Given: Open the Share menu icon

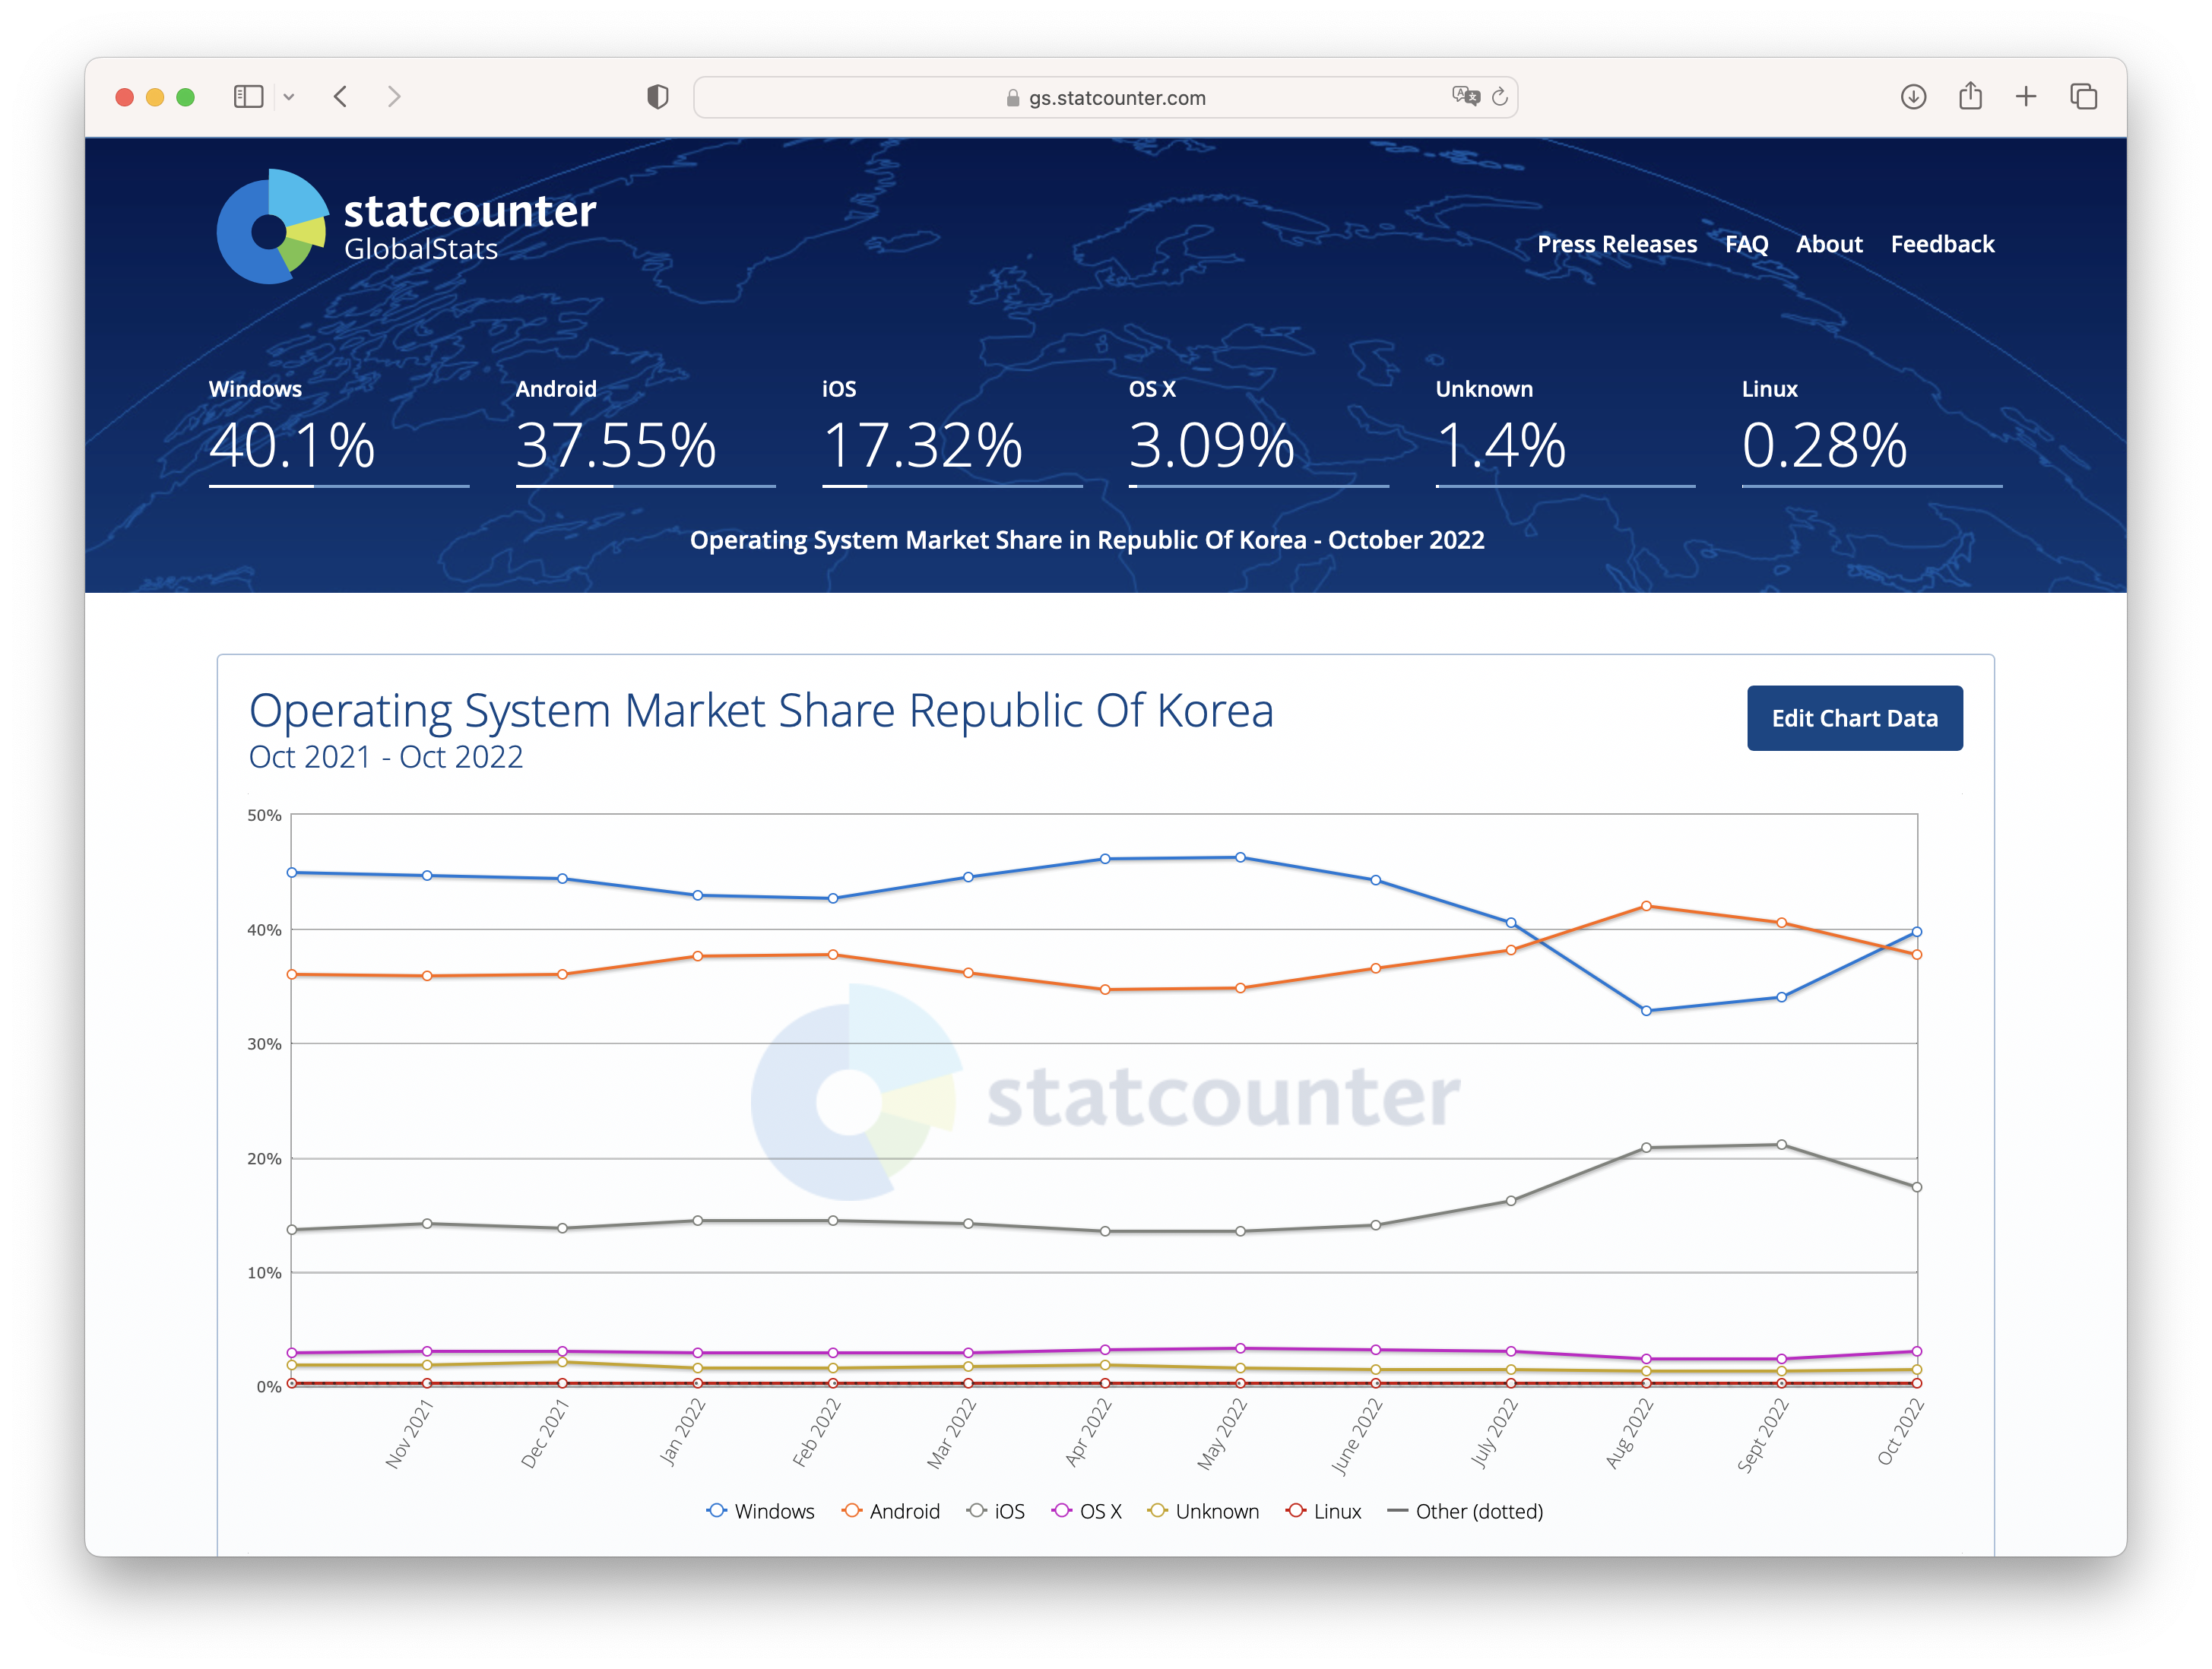Looking at the screenshot, I should (1970, 96).
